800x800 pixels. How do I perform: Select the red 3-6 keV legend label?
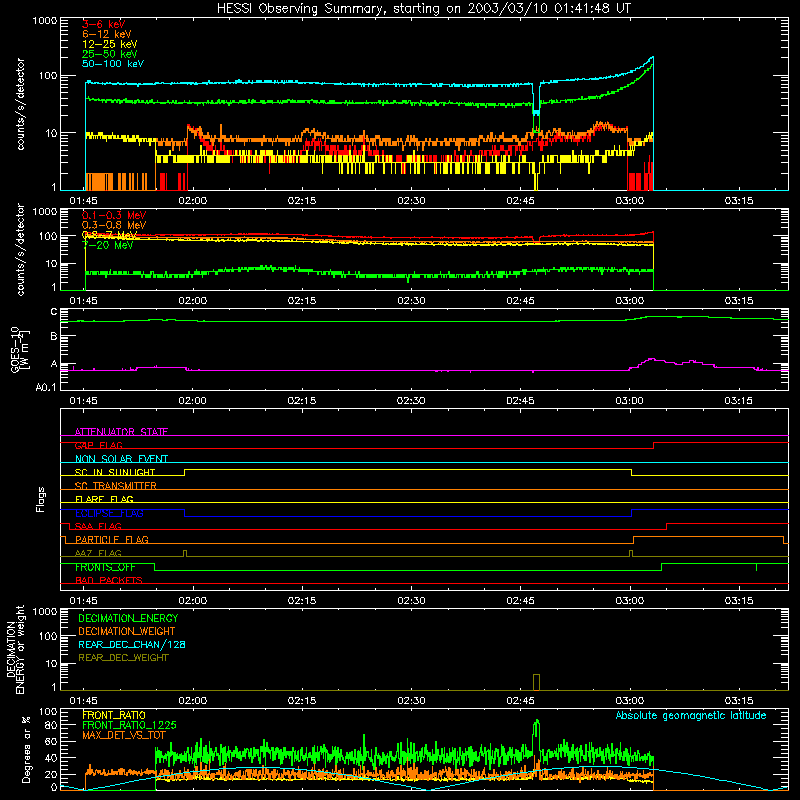coord(104,24)
